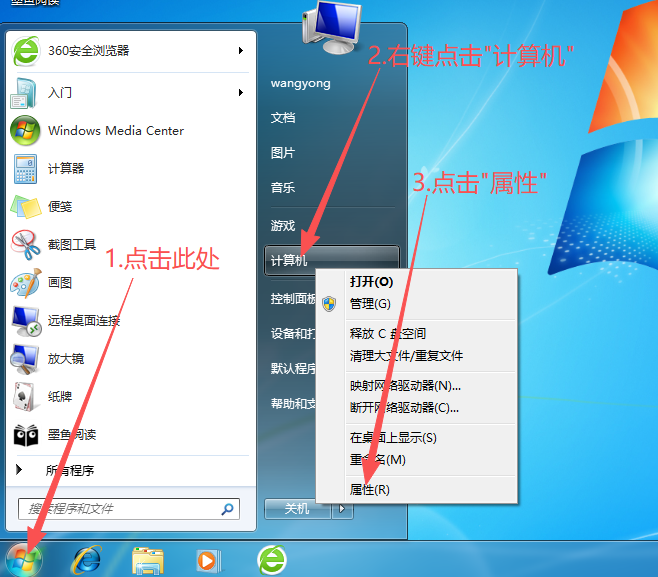Open 默认程序 default programs link

pos(293,368)
